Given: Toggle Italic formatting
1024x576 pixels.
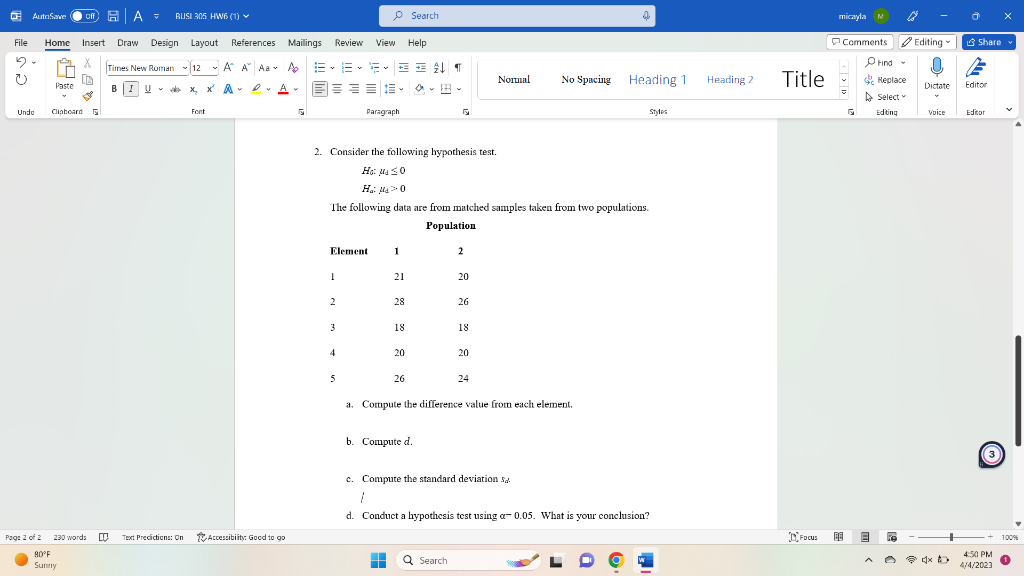Looking at the screenshot, I should click(131, 89).
